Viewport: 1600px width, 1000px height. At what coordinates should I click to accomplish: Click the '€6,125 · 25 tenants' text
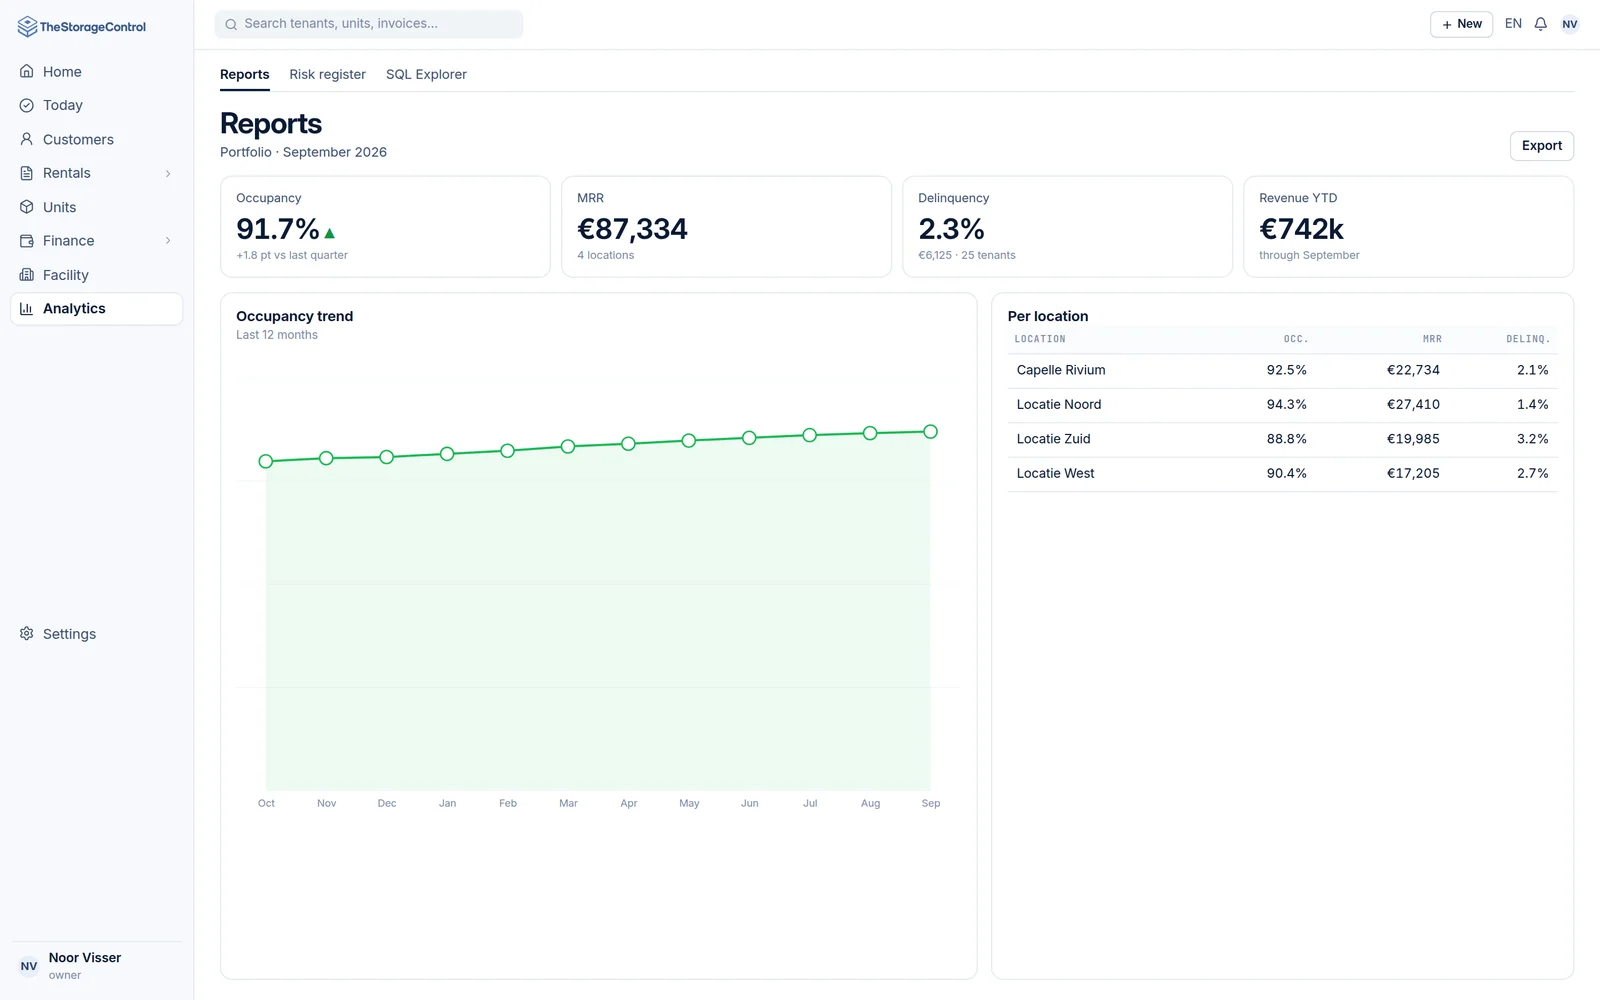[x=967, y=255]
